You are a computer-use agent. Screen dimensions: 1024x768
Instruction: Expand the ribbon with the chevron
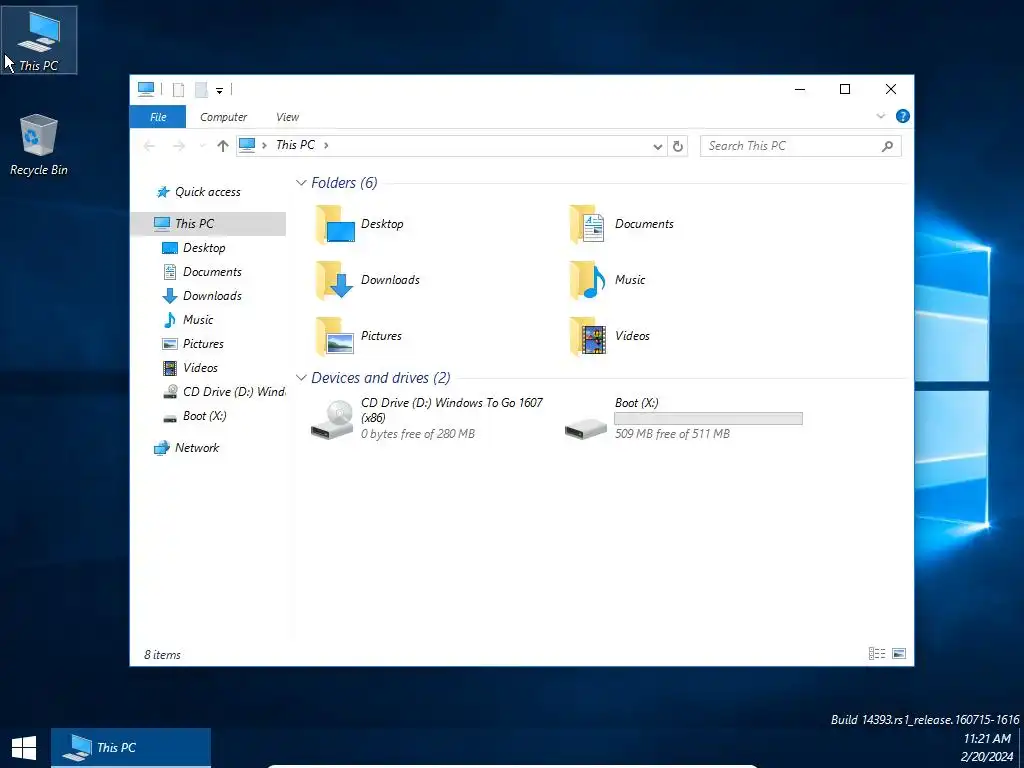coord(880,116)
